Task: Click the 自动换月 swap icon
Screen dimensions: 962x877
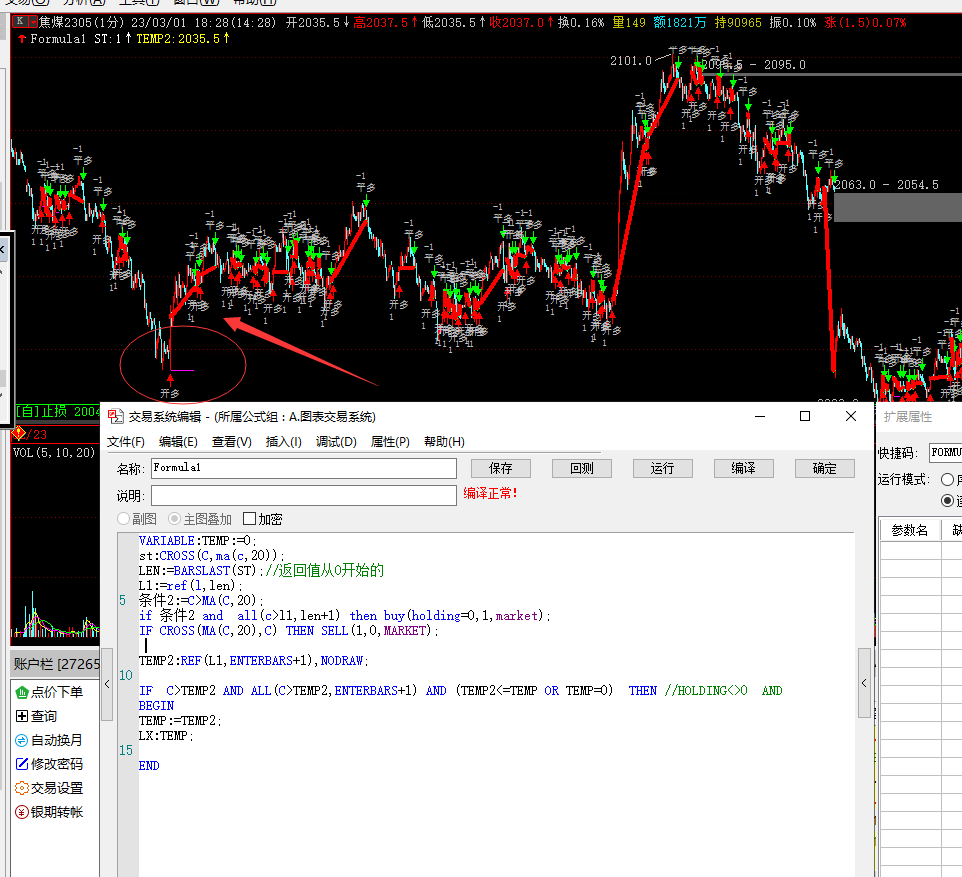Action: pyautogui.click(x=21, y=740)
